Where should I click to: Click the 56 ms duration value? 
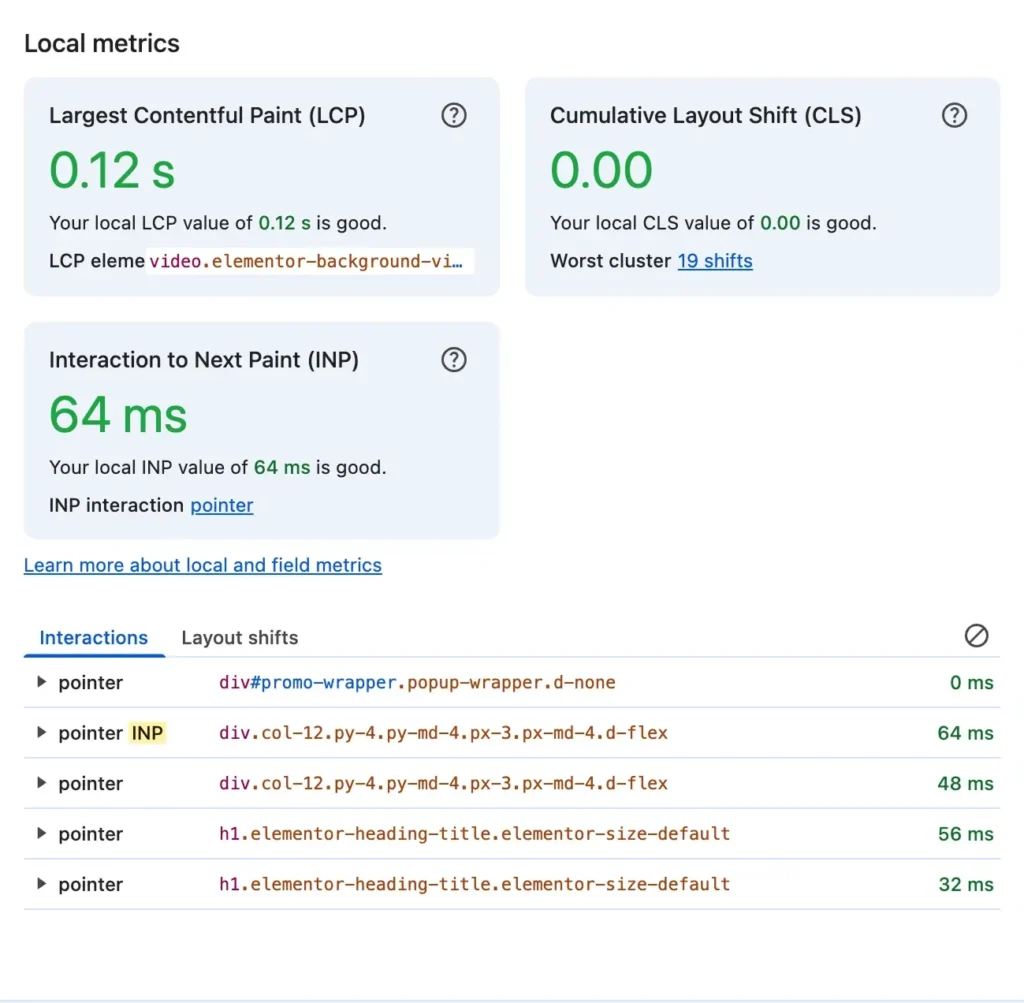point(965,833)
